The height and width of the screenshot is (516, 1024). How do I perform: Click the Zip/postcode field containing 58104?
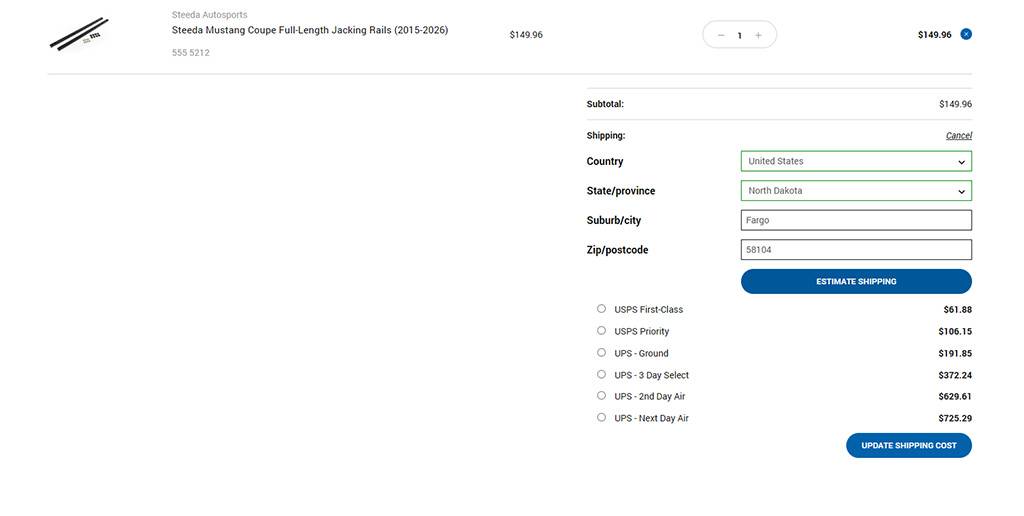click(x=856, y=250)
